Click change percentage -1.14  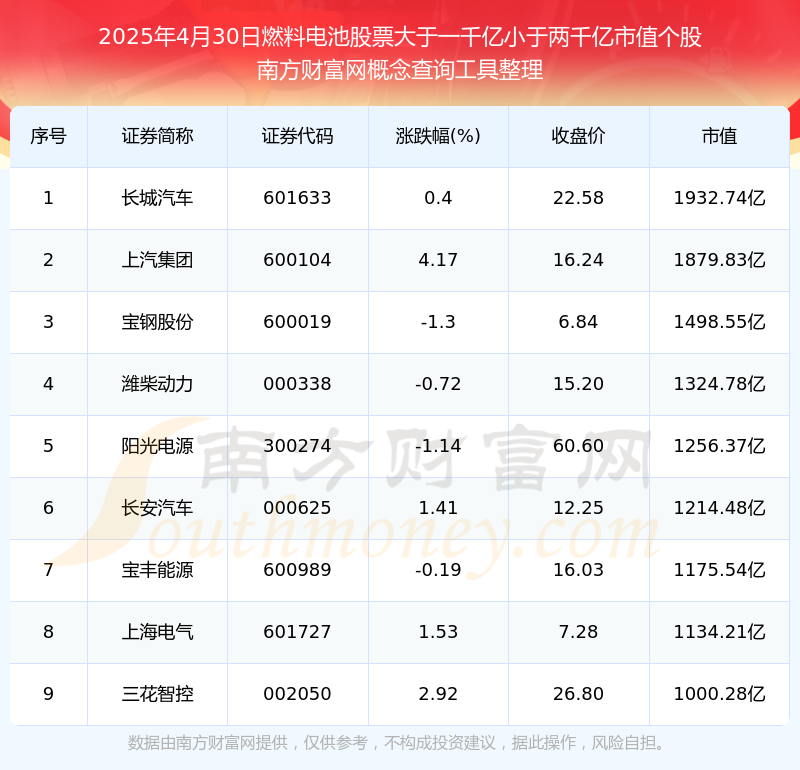(x=438, y=446)
